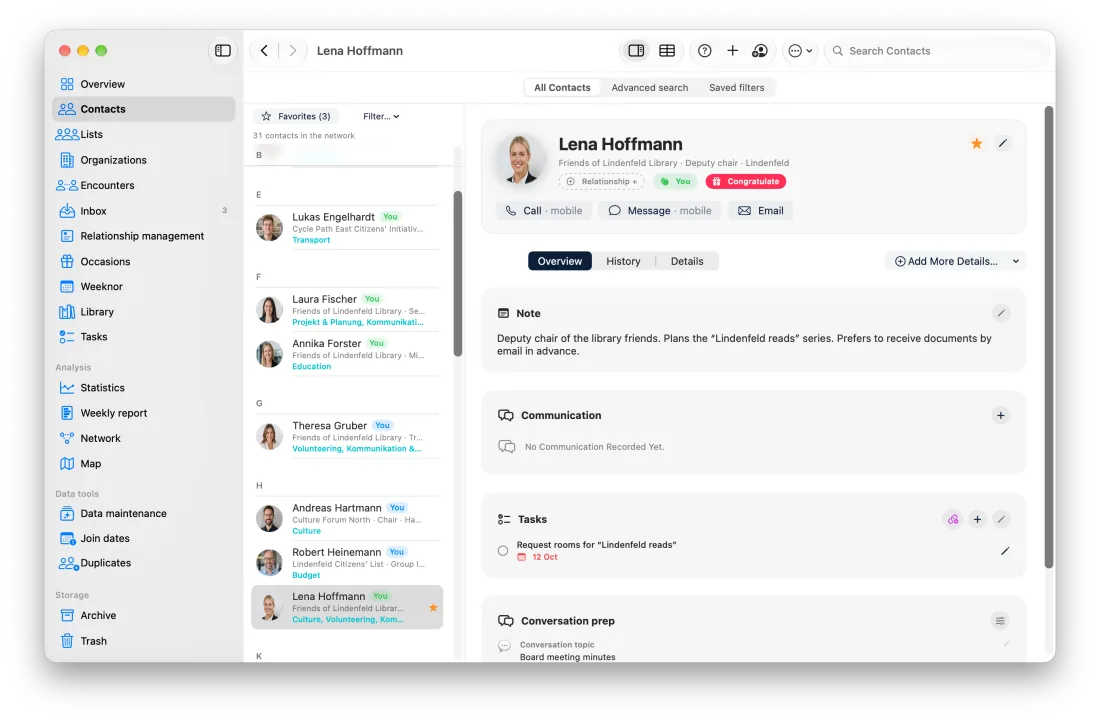The width and height of the screenshot is (1100, 721).
Task: Open the user profile icon in toolbar
Action: (760, 50)
